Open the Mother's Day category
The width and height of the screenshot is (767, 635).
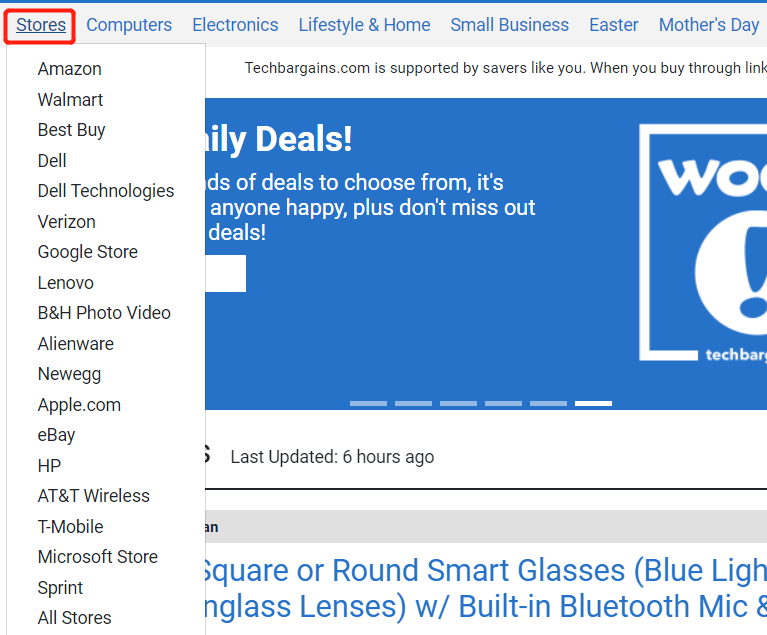709,25
